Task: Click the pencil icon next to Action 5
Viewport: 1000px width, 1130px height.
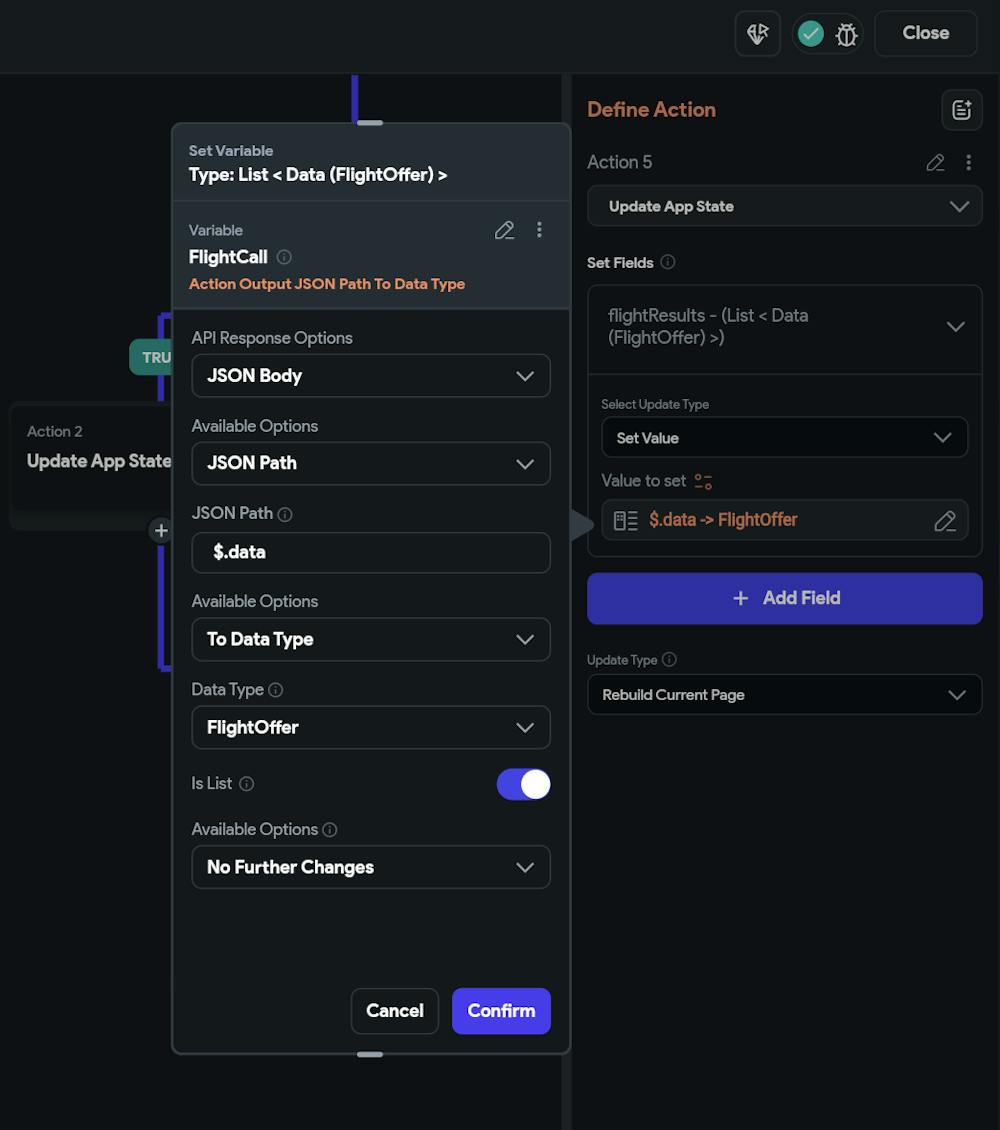Action: pos(935,162)
